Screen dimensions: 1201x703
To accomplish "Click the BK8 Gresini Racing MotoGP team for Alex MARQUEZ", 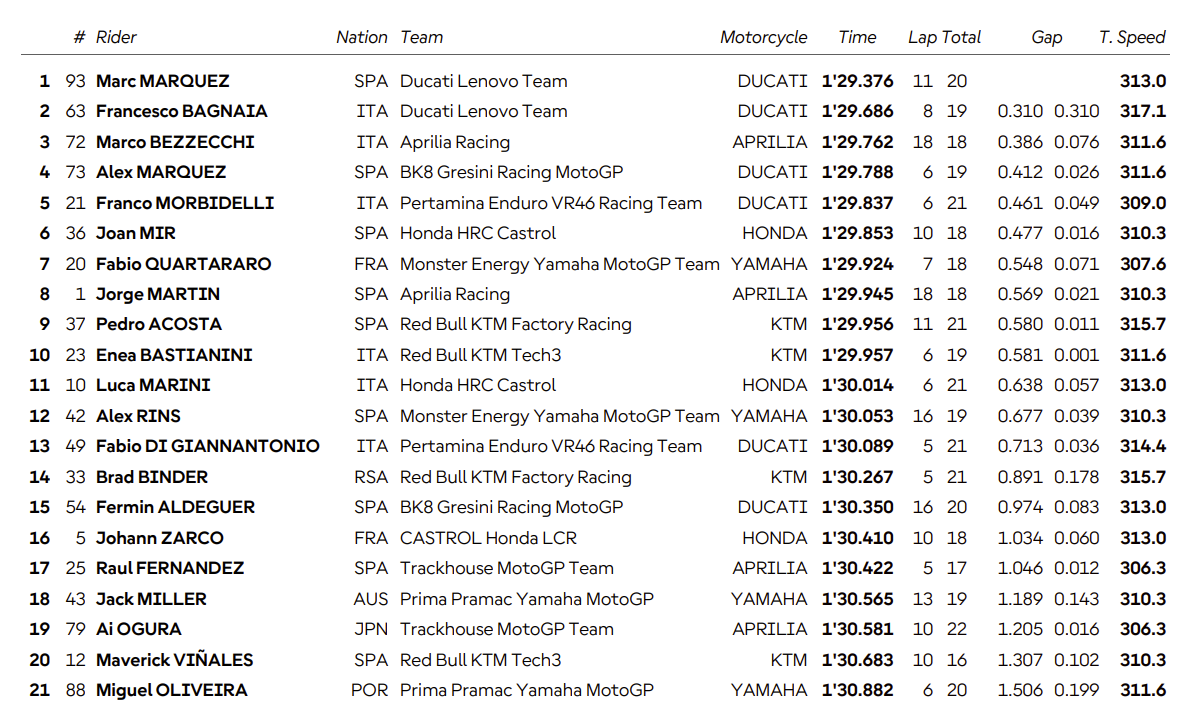I will (x=511, y=172).
